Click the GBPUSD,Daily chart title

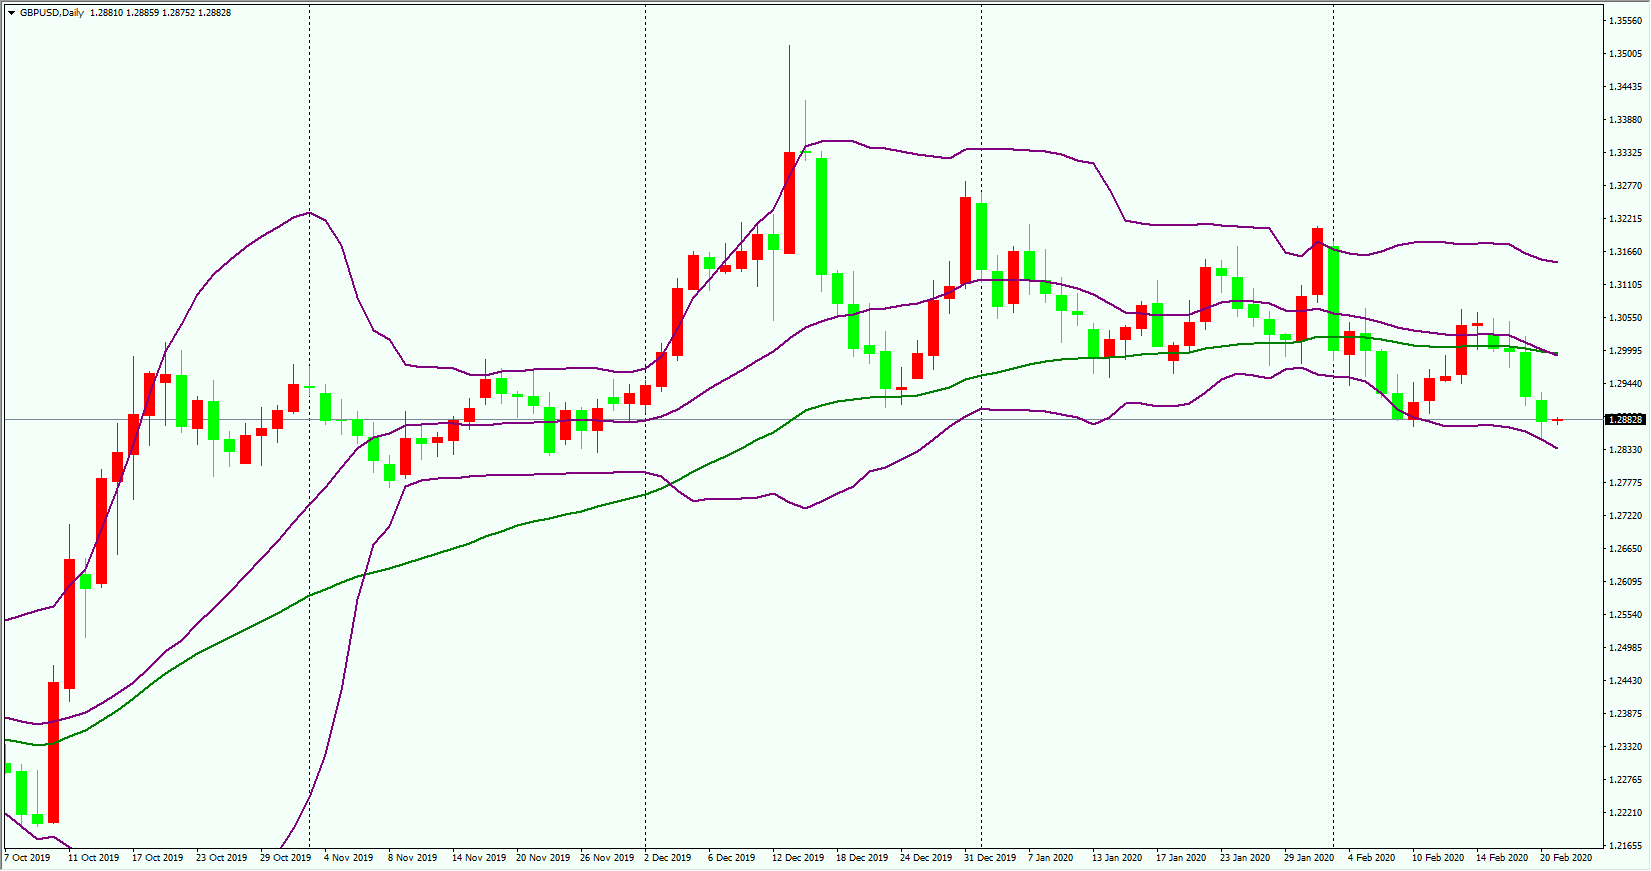click(x=52, y=13)
